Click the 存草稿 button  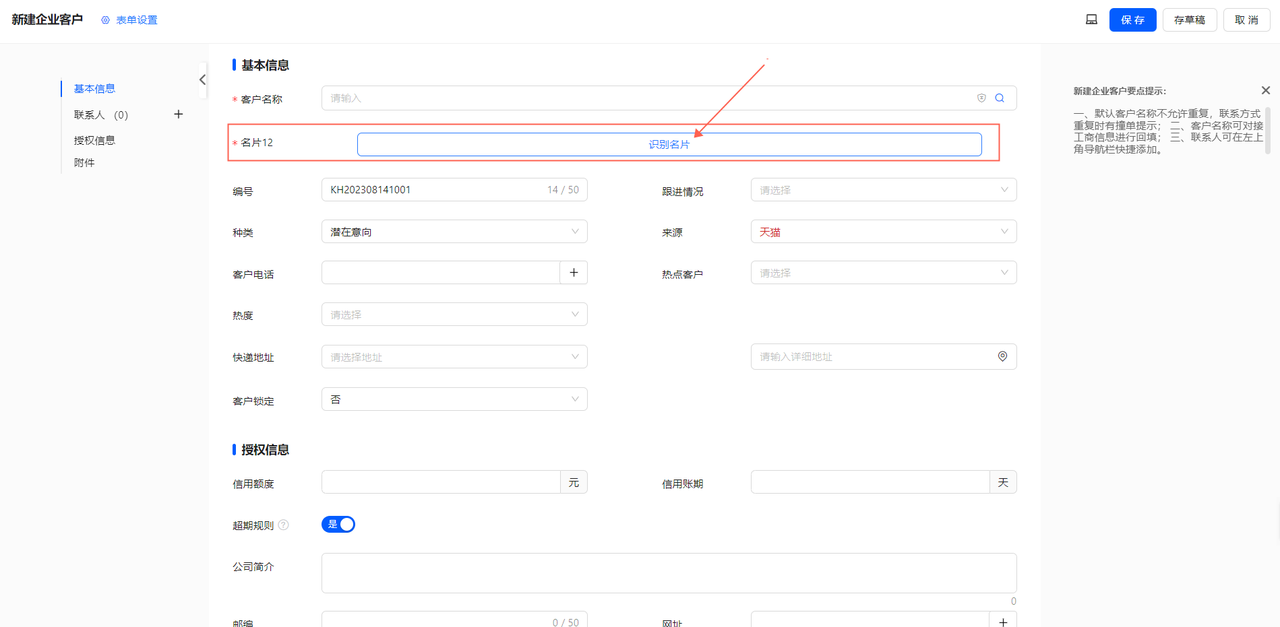click(1189, 20)
